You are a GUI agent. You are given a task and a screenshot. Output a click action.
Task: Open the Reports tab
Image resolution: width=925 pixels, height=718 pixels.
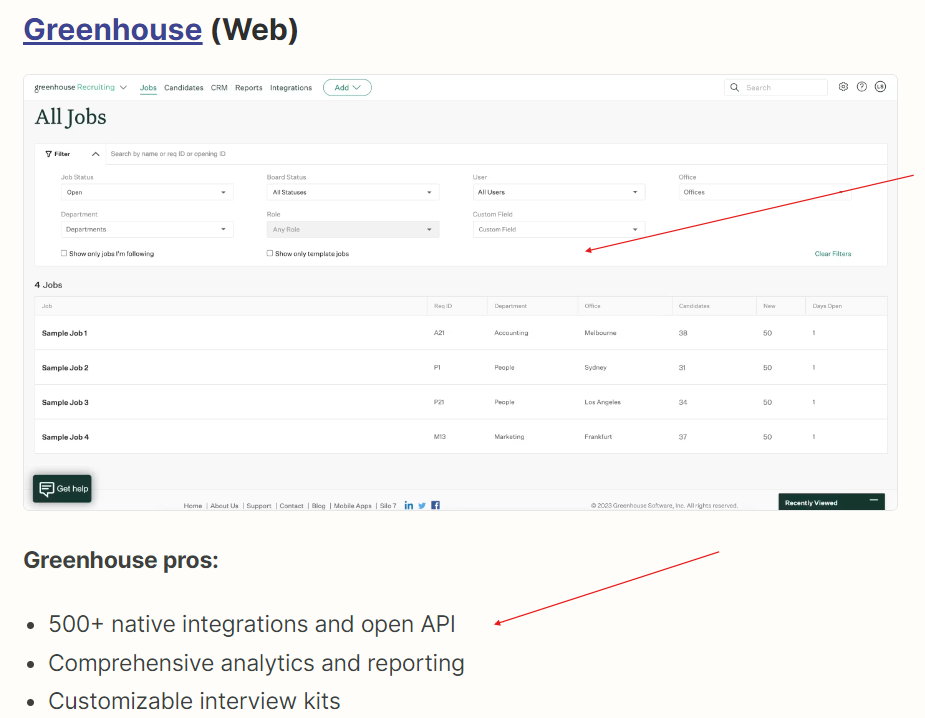click(x=248, y=88)
